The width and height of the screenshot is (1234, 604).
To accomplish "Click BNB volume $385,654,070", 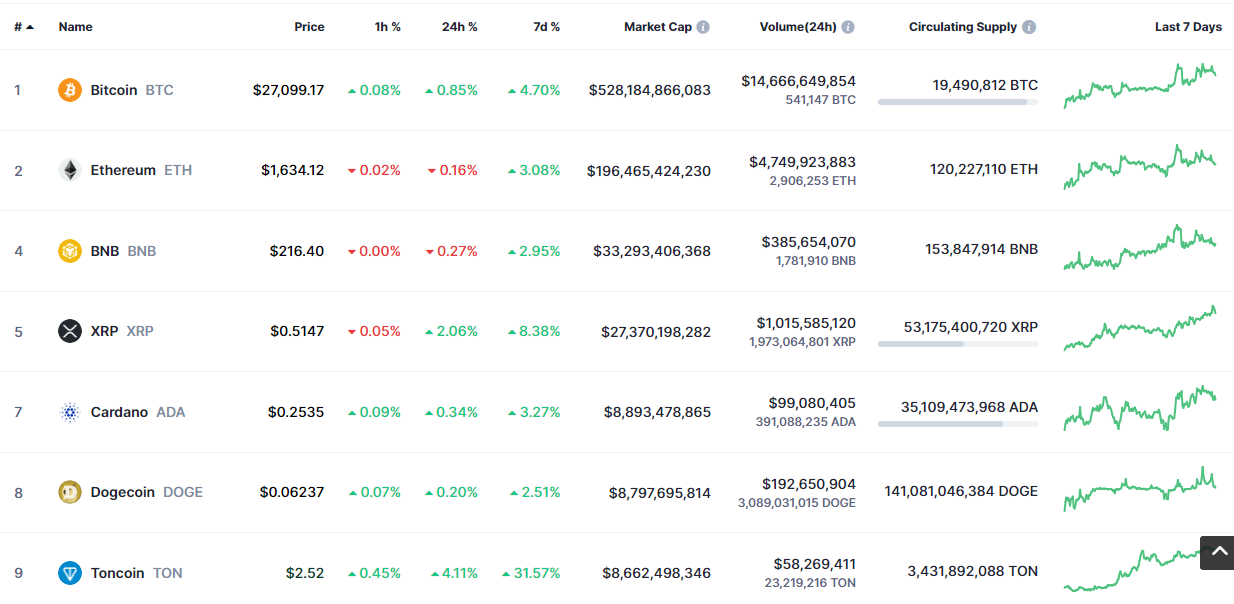I will click(x=809, y=242).
